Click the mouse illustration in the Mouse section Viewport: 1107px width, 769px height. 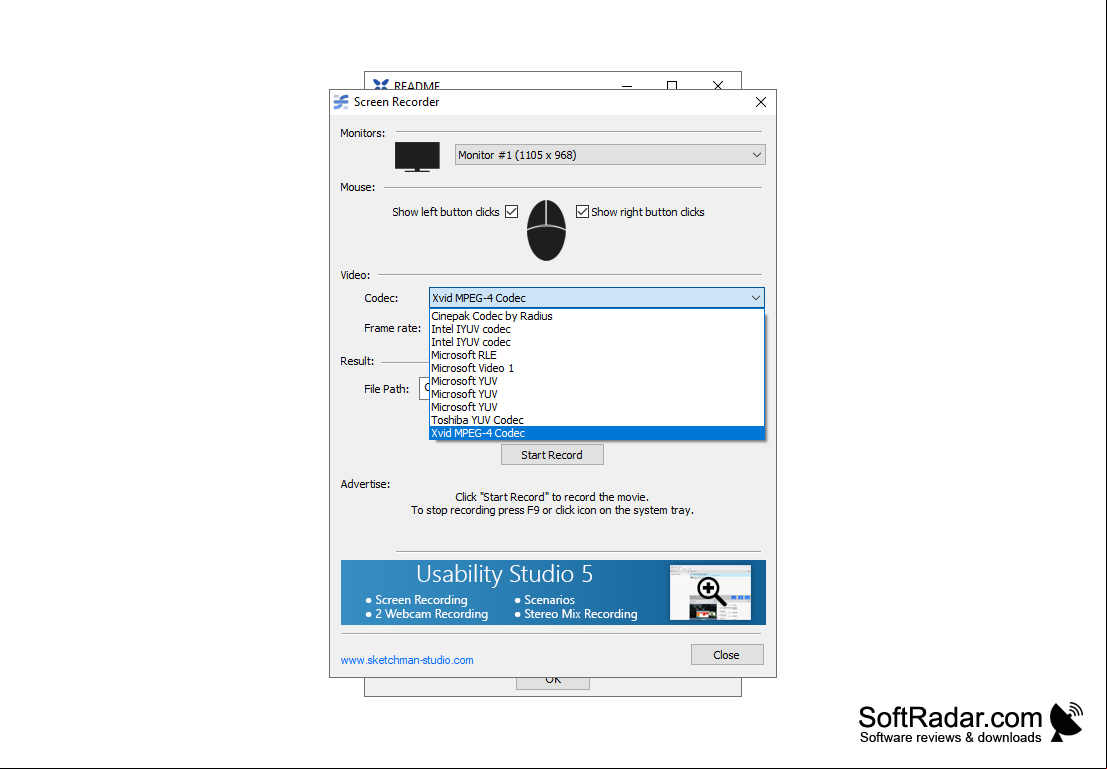click(x=546, y=230)
